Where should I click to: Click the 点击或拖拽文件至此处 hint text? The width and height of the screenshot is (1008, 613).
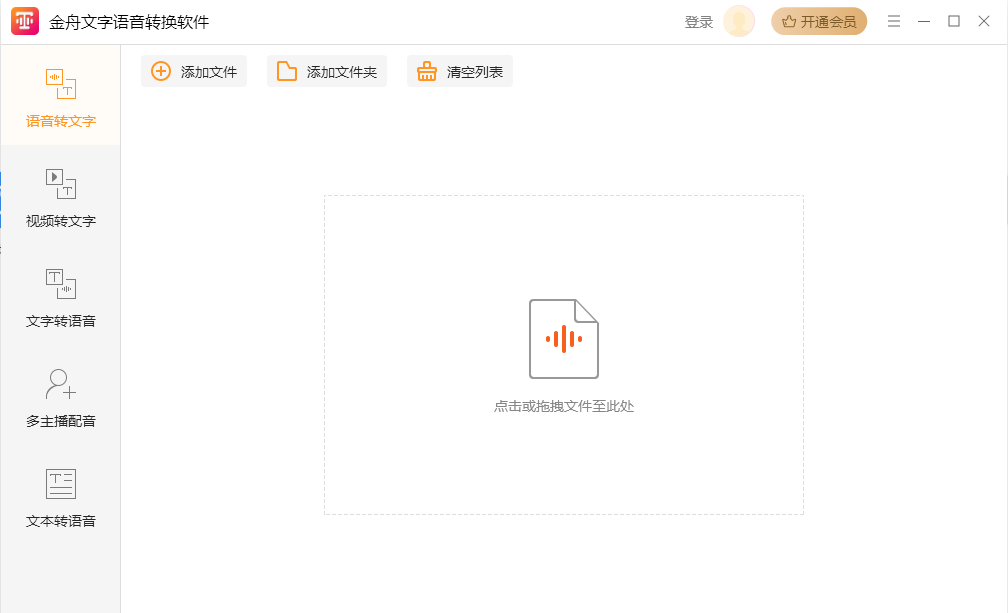click(x=563, y=406)
